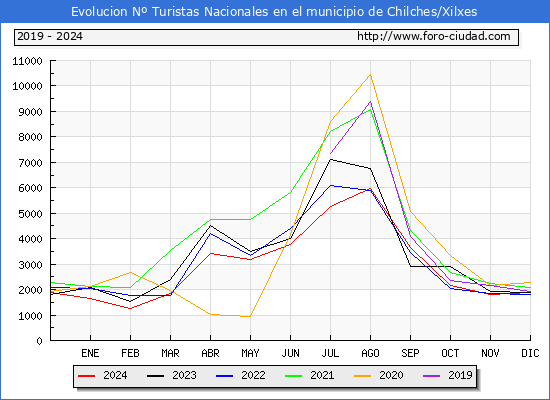550x400 pixels.
Task: Select the '2023' legend label
Action: 184,375
